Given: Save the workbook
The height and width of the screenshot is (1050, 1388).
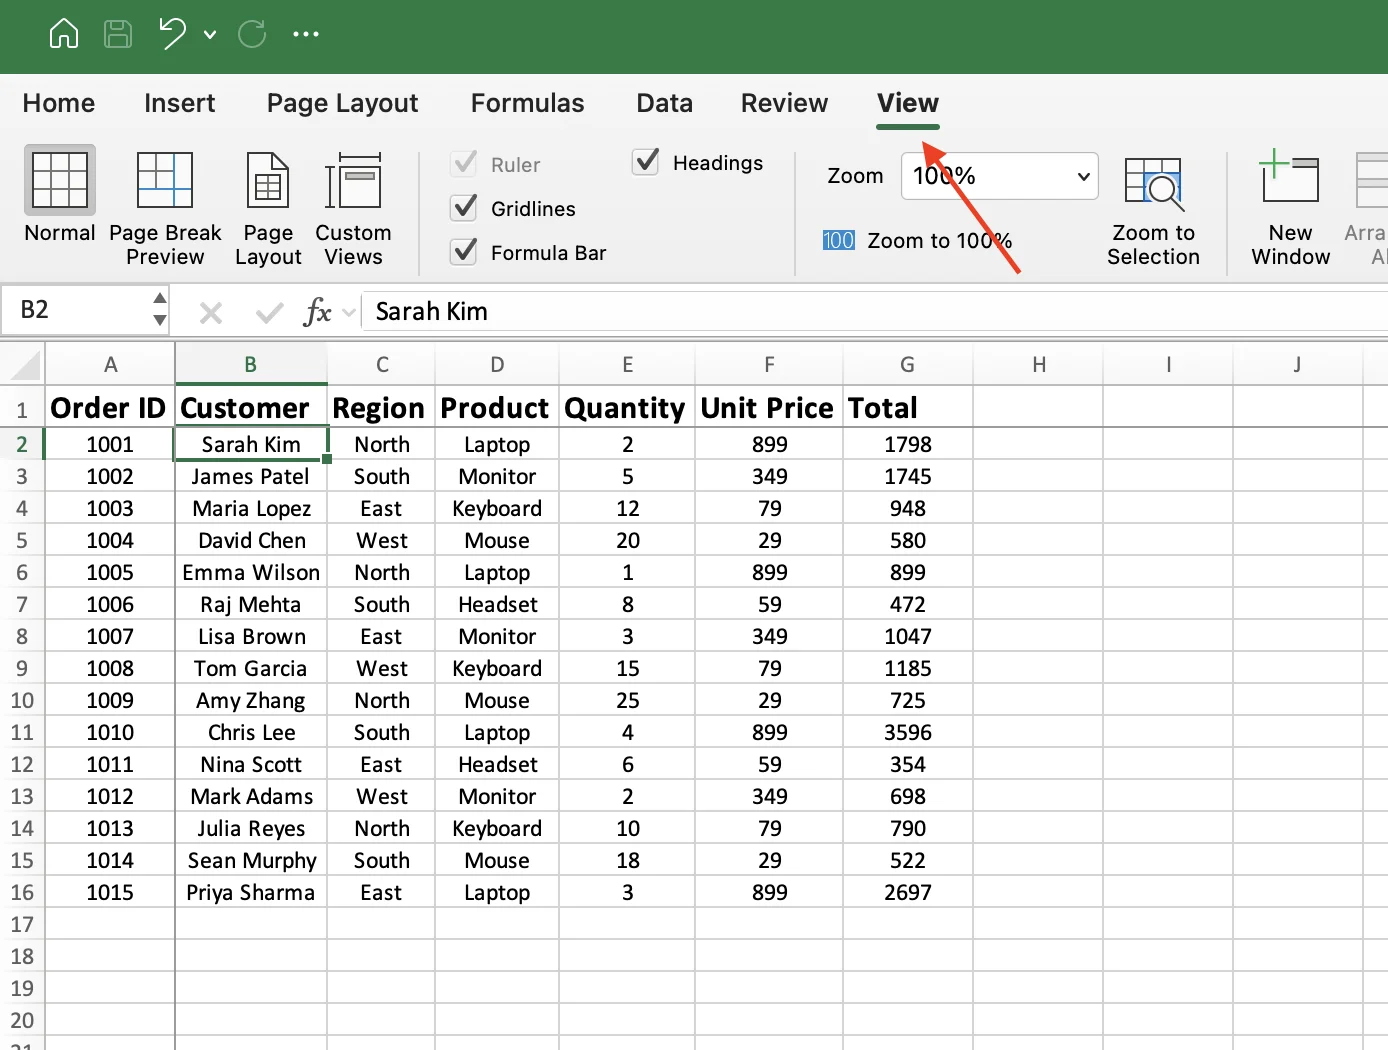Looking at the screenshot, I should [x=117, y=33].
